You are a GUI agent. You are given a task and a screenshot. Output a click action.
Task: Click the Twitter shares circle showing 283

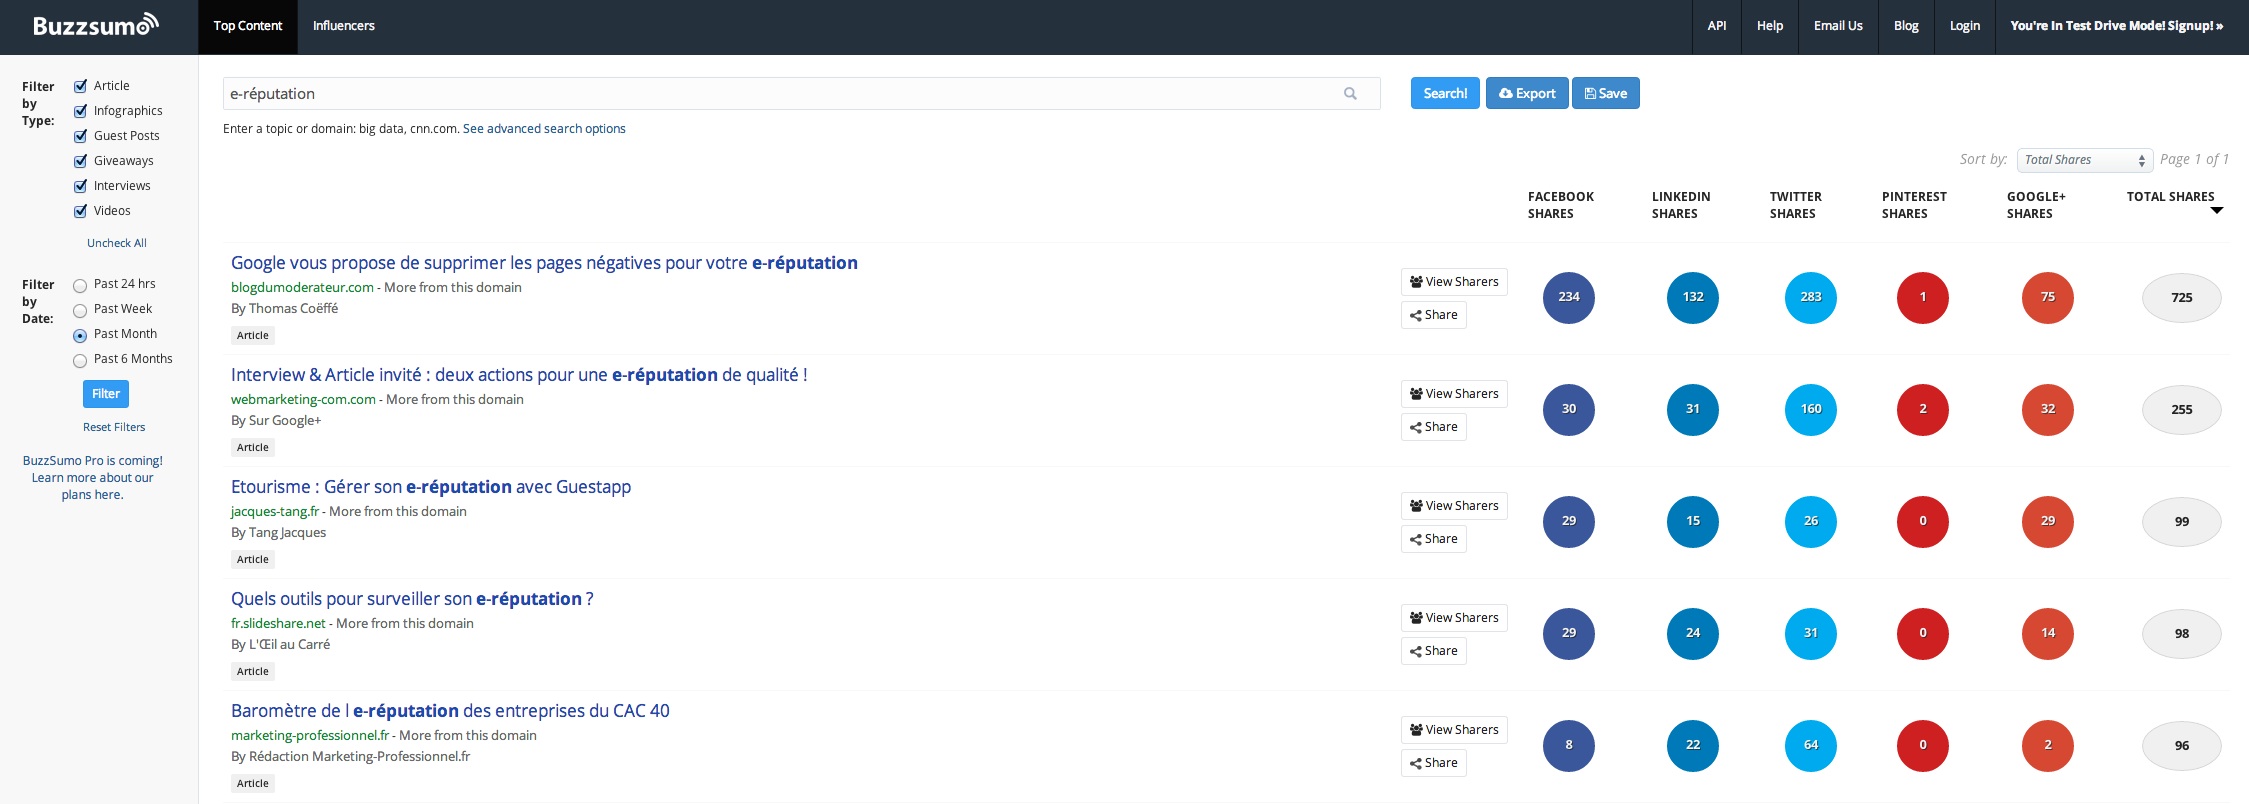[x=1811, y=297]
